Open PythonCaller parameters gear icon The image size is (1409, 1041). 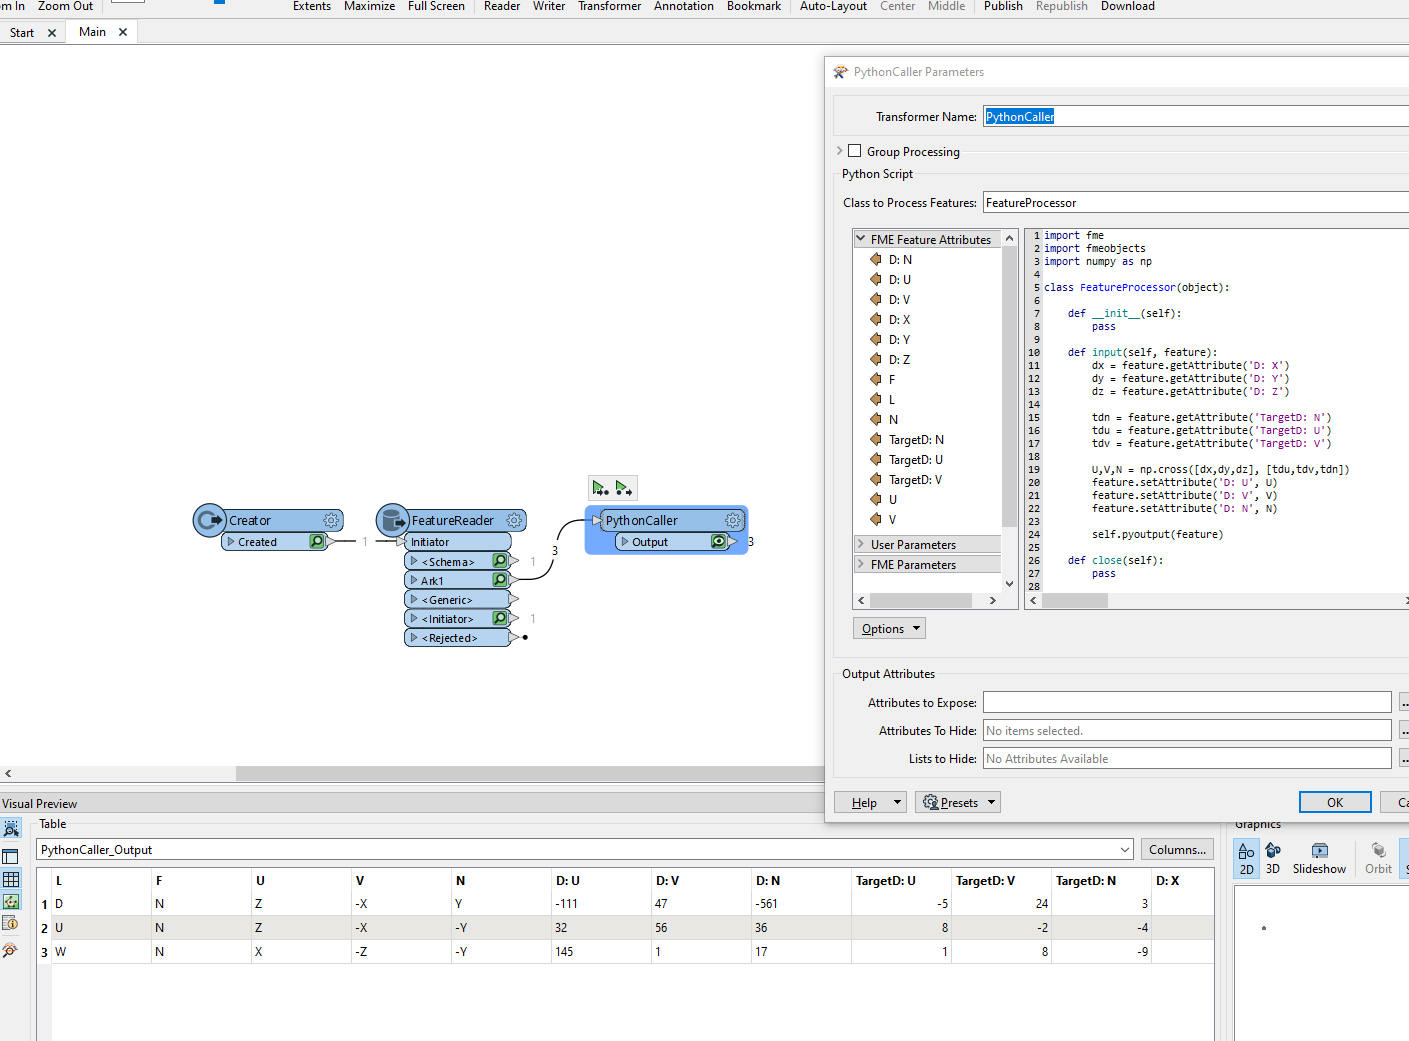[733, 521]
